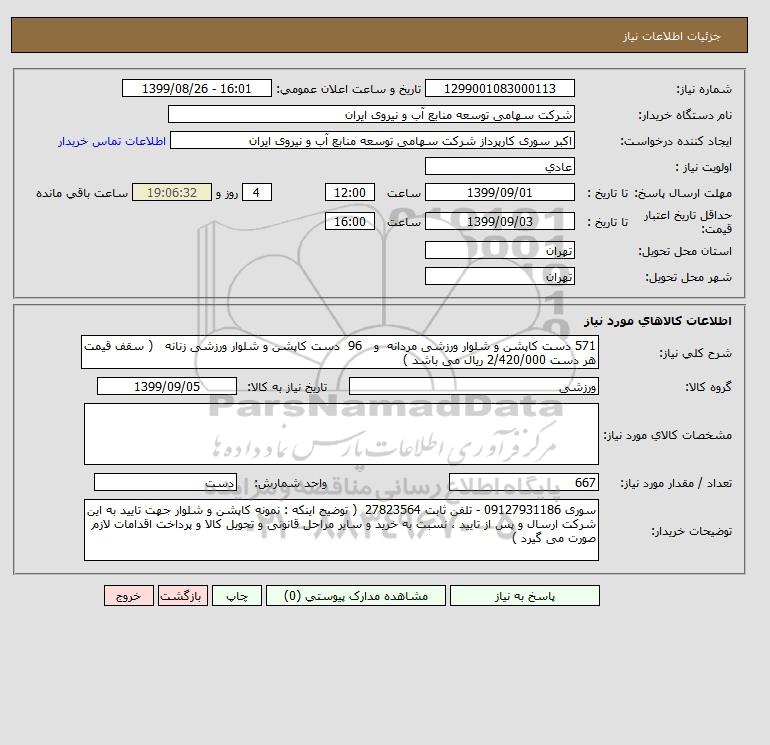The height and width of the screenshot is (745, 770).
Task: Click the 'ایجاد کننده درخواست:' label
Action: 676,141
